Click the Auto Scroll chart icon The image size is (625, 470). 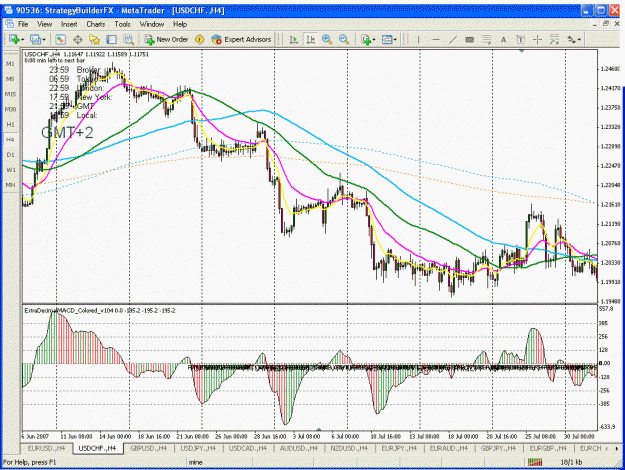293,39
